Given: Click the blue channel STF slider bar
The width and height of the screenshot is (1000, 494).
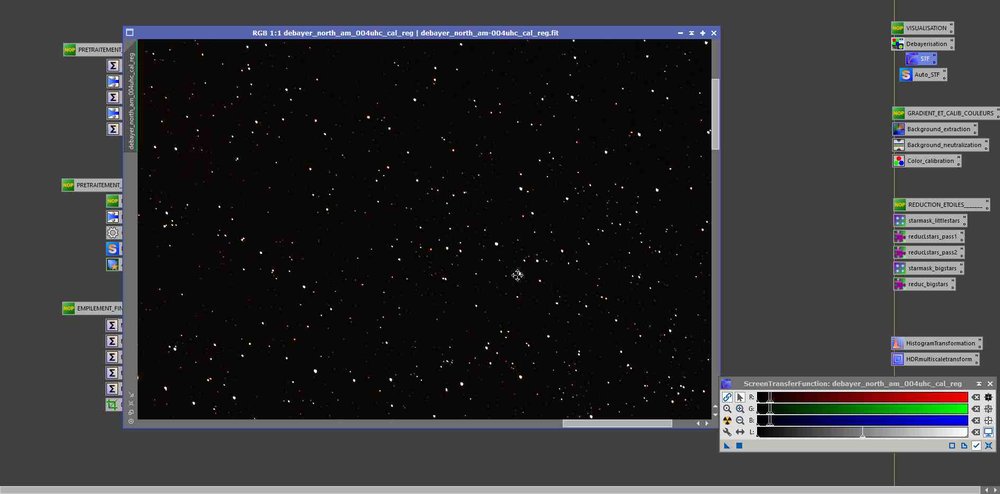Looking at the screenshot, I should click(x=862, y=420).
